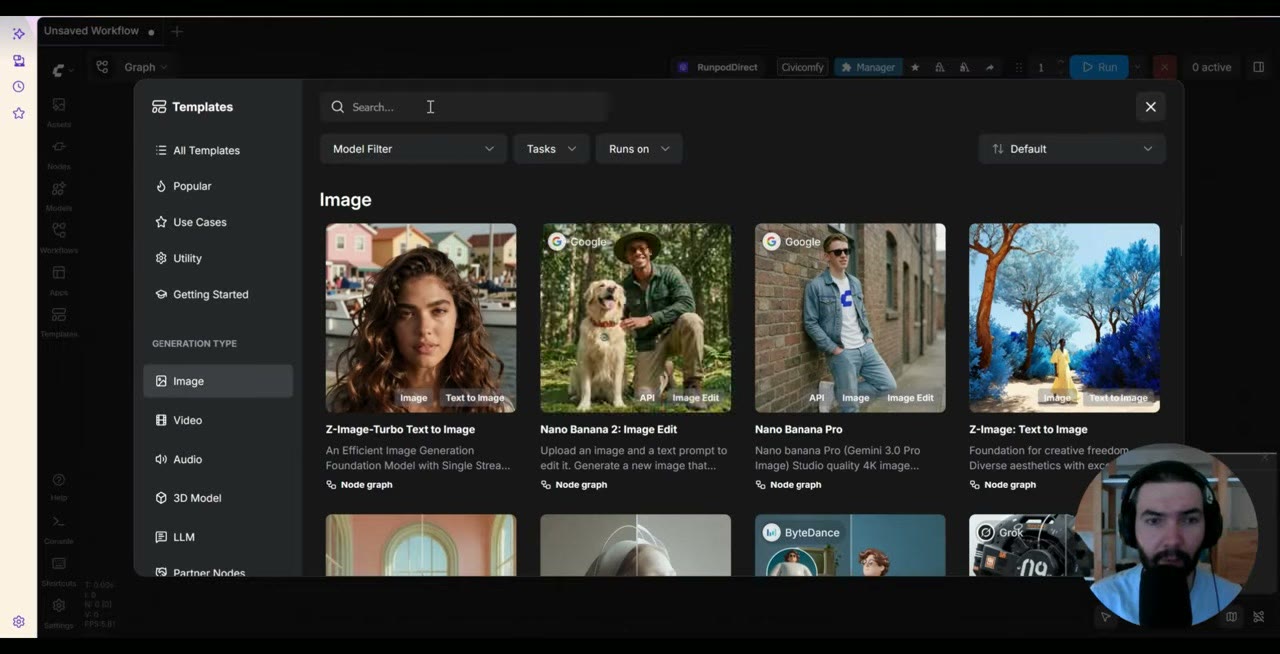Screen dimensions: 1280x654
Task: Click the Civicomfy button
Action: (802, 67)
